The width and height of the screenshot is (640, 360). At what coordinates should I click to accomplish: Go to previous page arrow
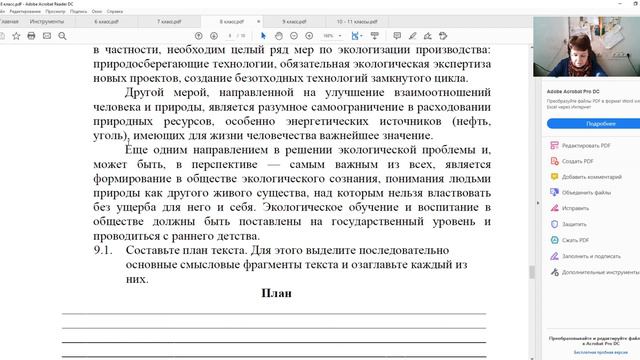[198, 36]
